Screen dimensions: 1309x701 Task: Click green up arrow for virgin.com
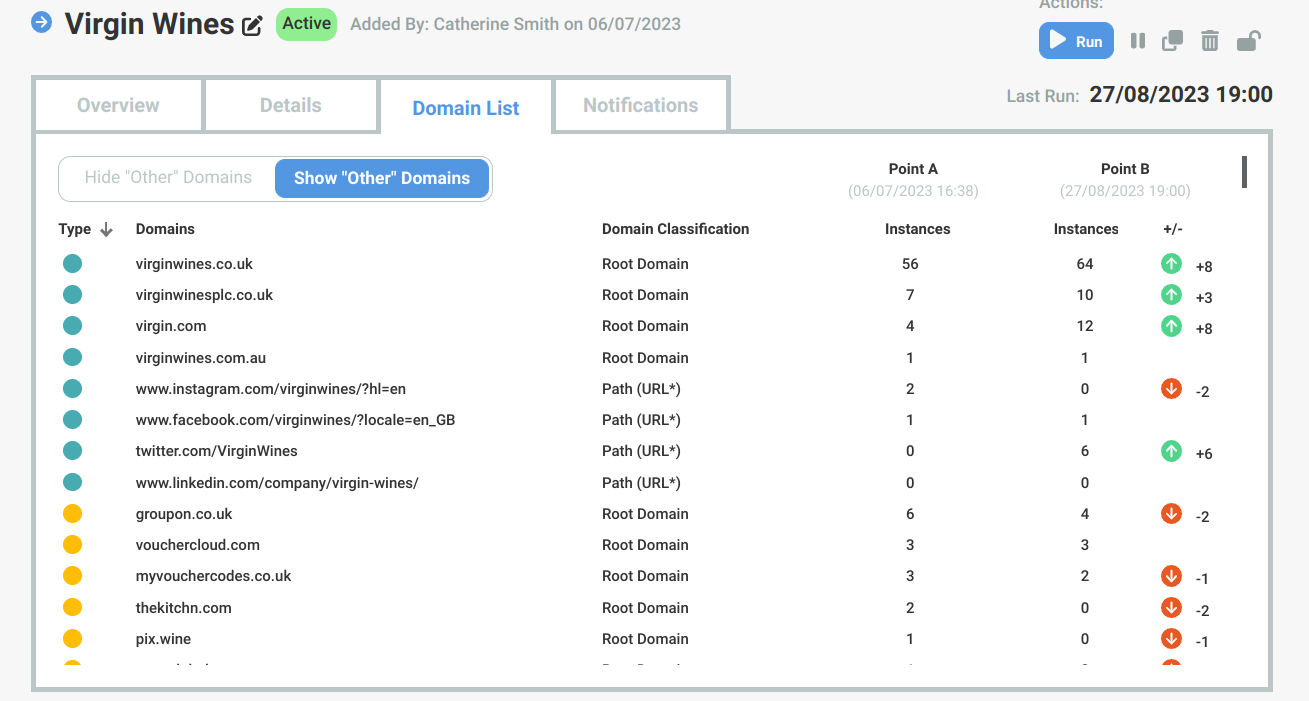1171,327
